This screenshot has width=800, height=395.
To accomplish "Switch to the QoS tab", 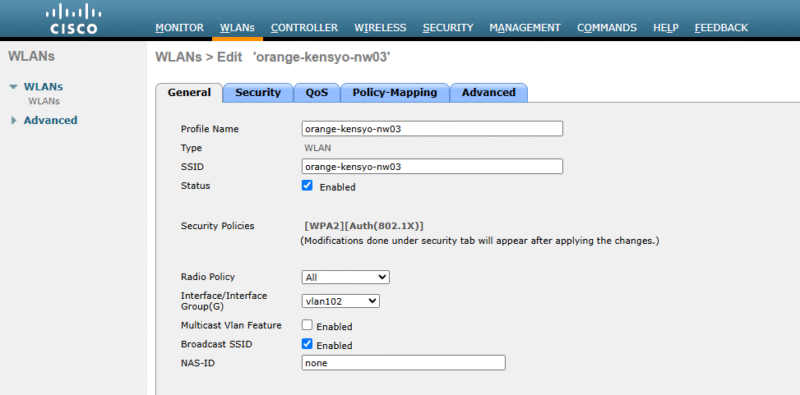I will tap(316, 93).
